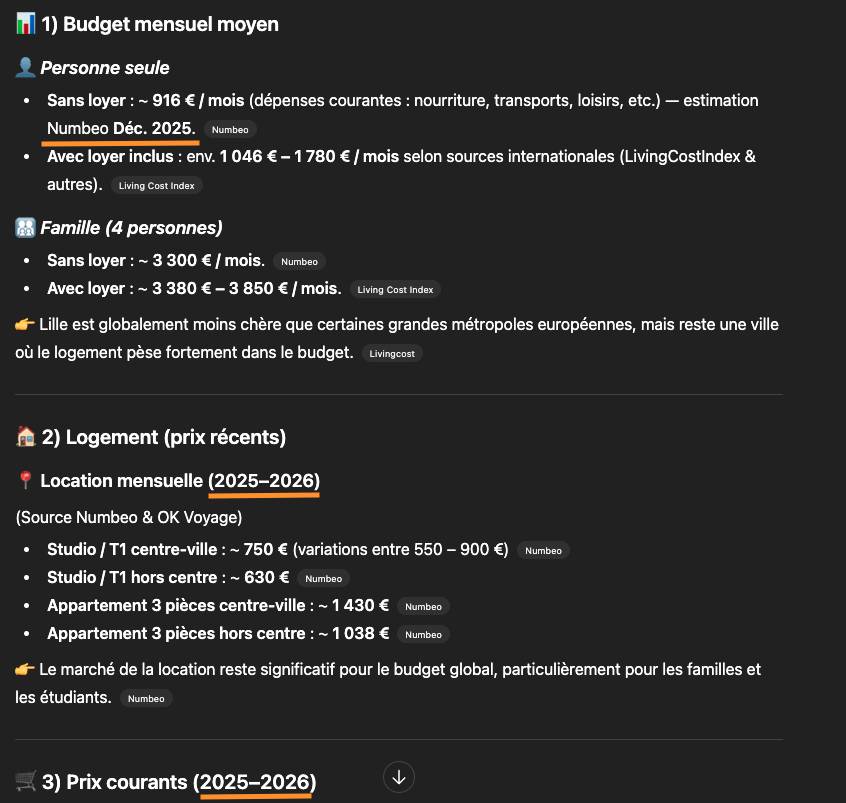
Task: Click the pointing hand emoji before 'Lille est globalement'
Action: pyautogui.click(x=26, y=325)
